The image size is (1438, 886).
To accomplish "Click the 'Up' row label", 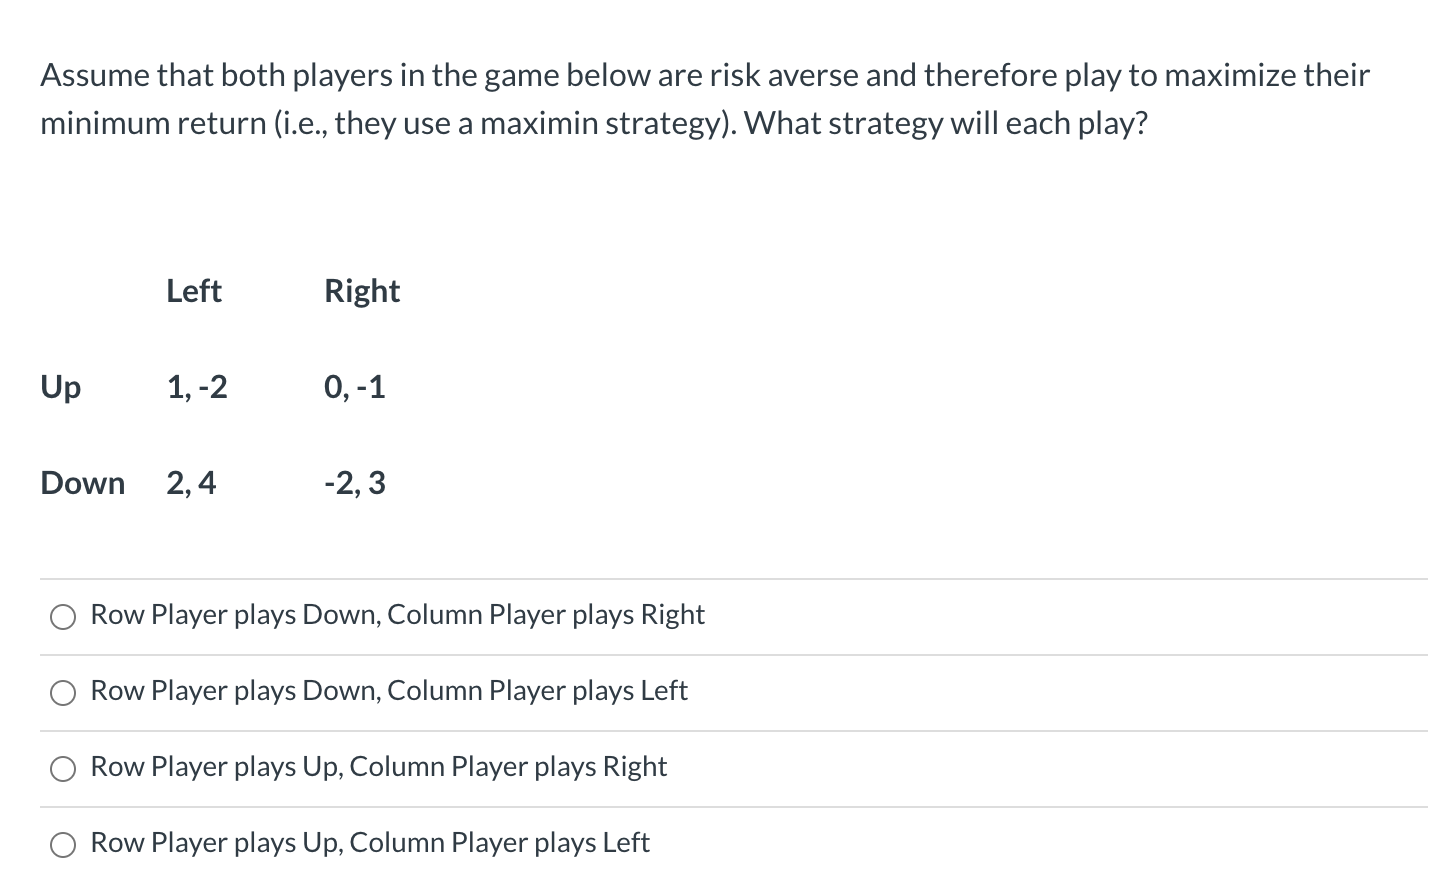I will [x=61, y=387].
